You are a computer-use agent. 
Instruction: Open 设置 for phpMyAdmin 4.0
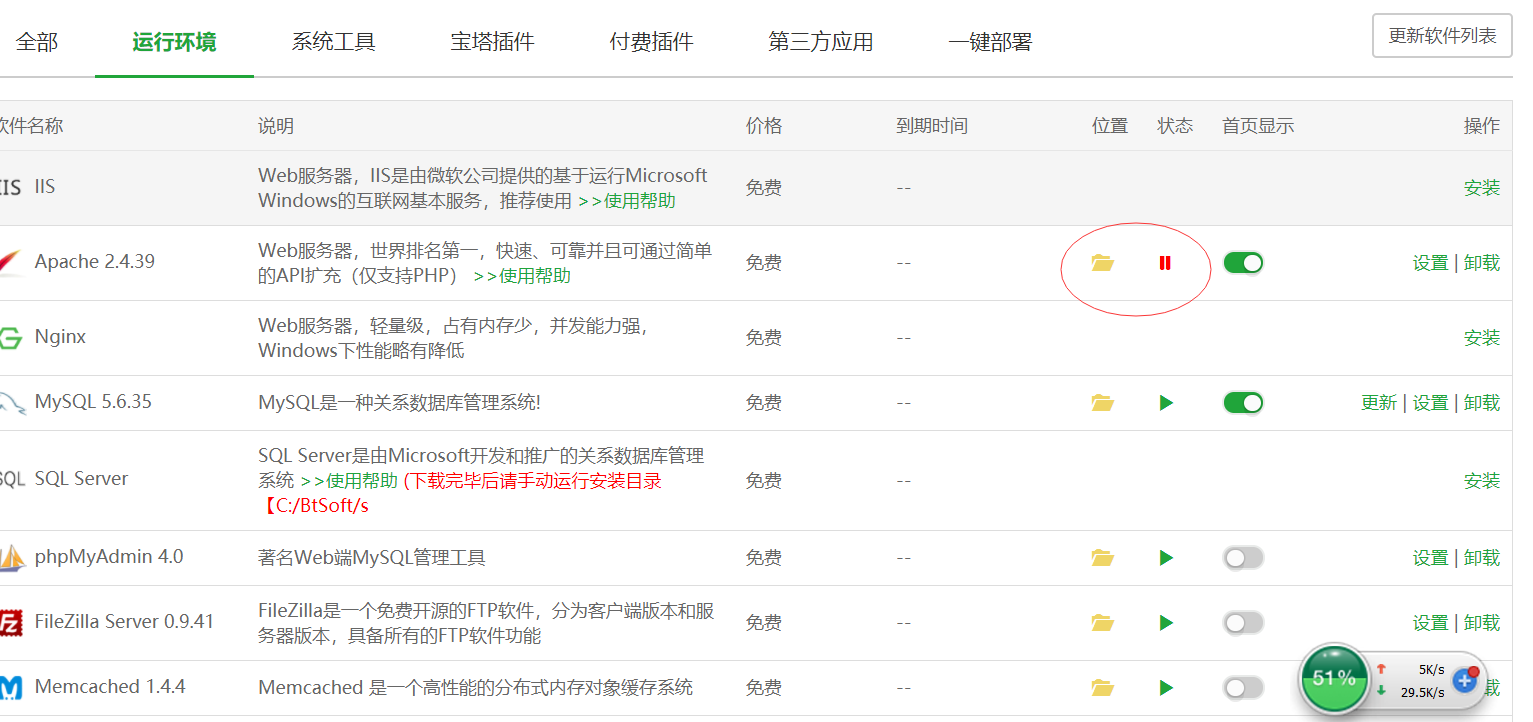click(1430, 558)
